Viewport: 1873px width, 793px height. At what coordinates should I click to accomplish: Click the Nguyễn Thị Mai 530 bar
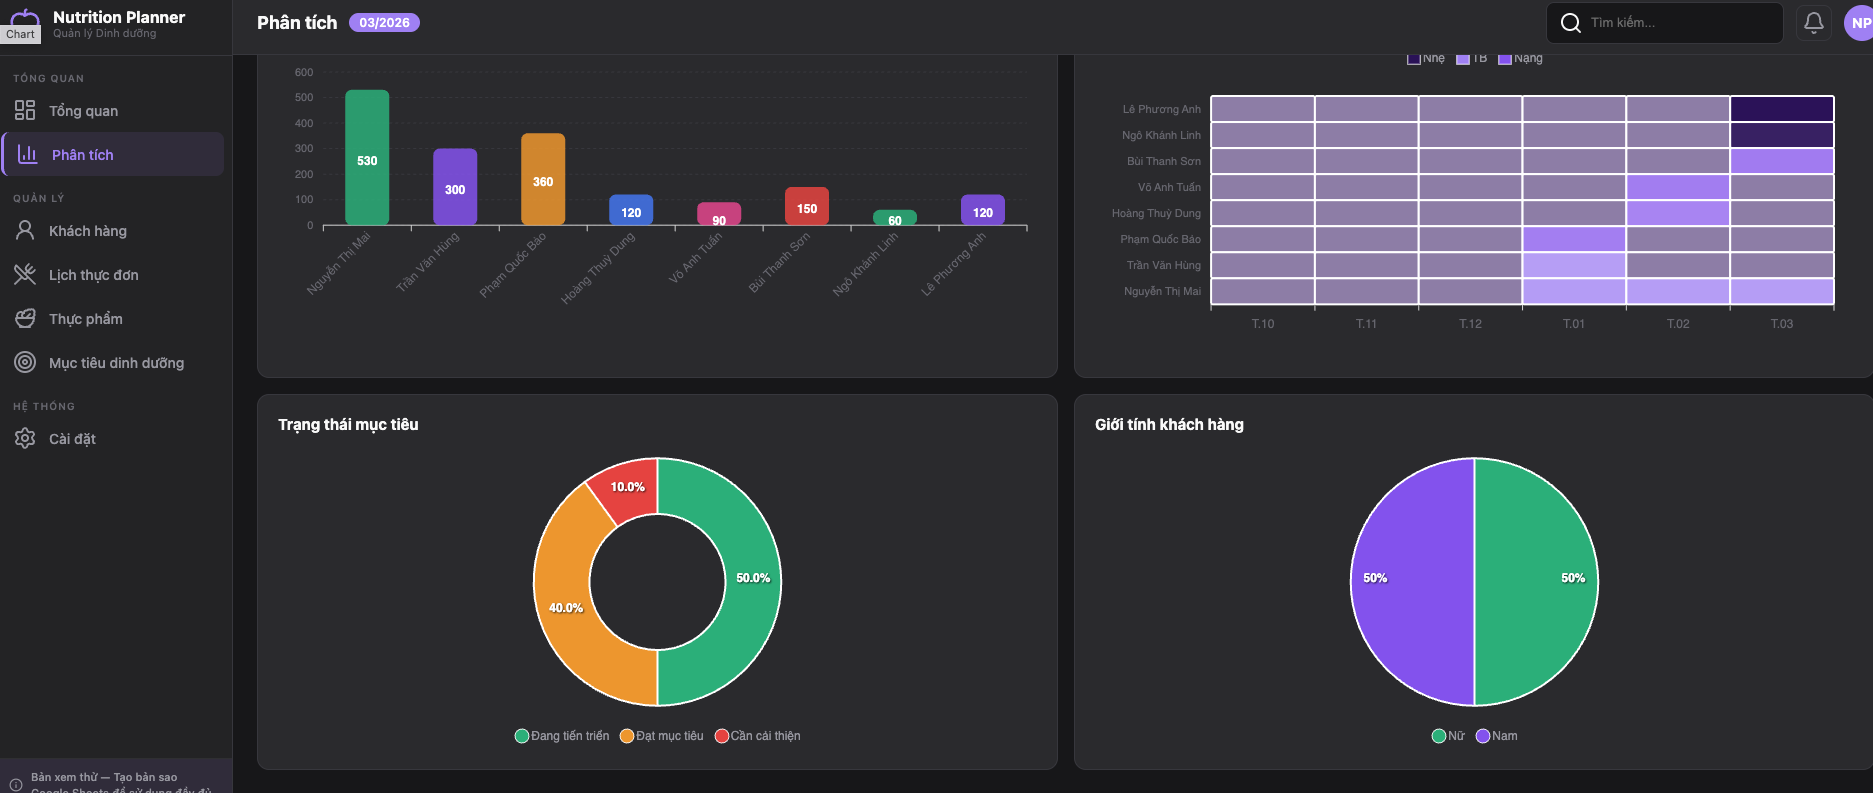367,158
